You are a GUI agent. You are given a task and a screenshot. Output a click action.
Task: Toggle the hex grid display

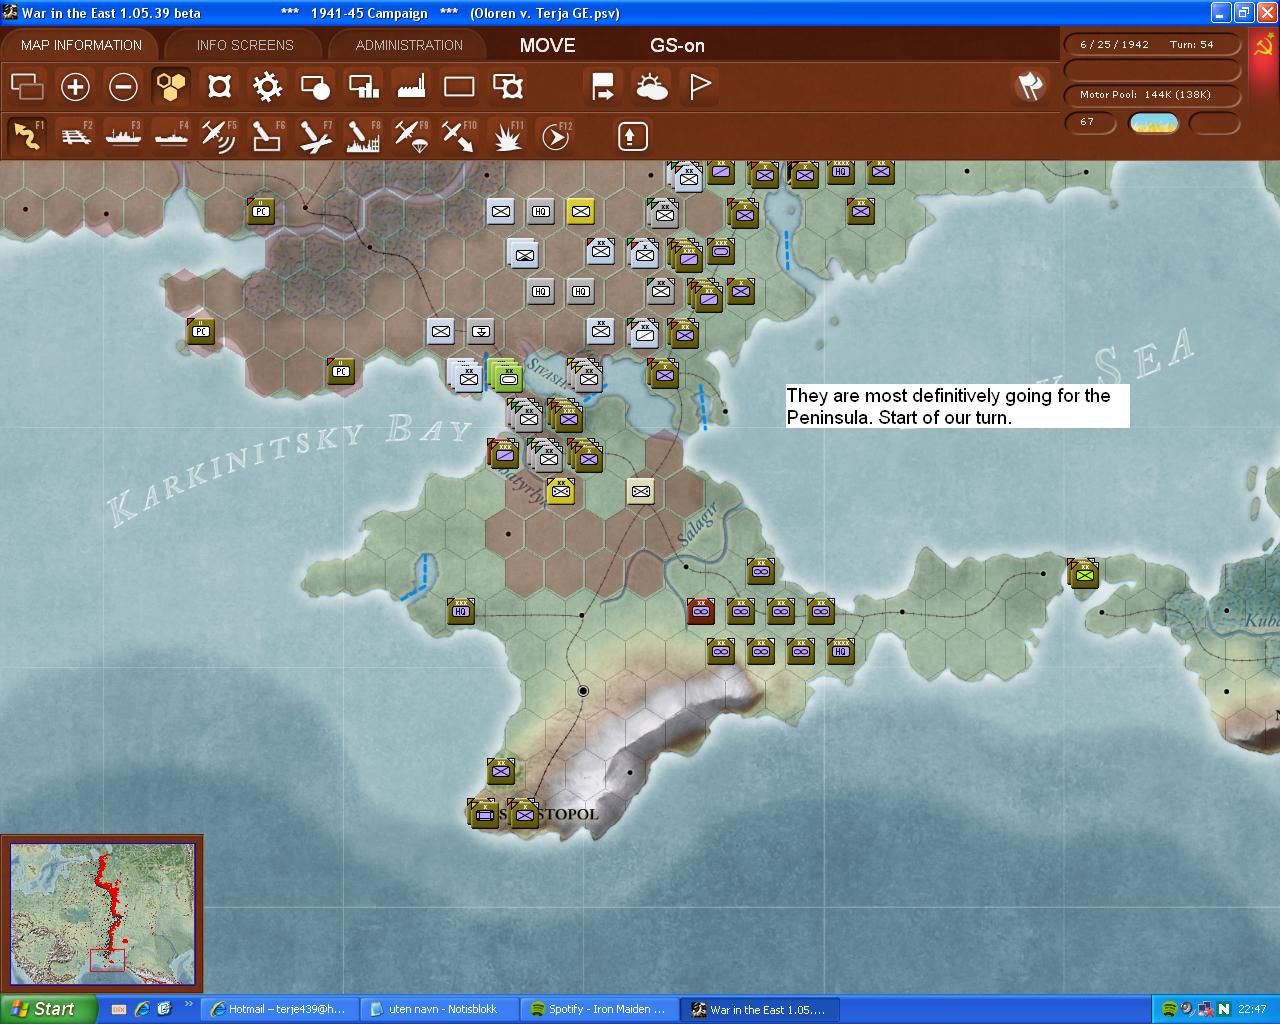[171, 87]
